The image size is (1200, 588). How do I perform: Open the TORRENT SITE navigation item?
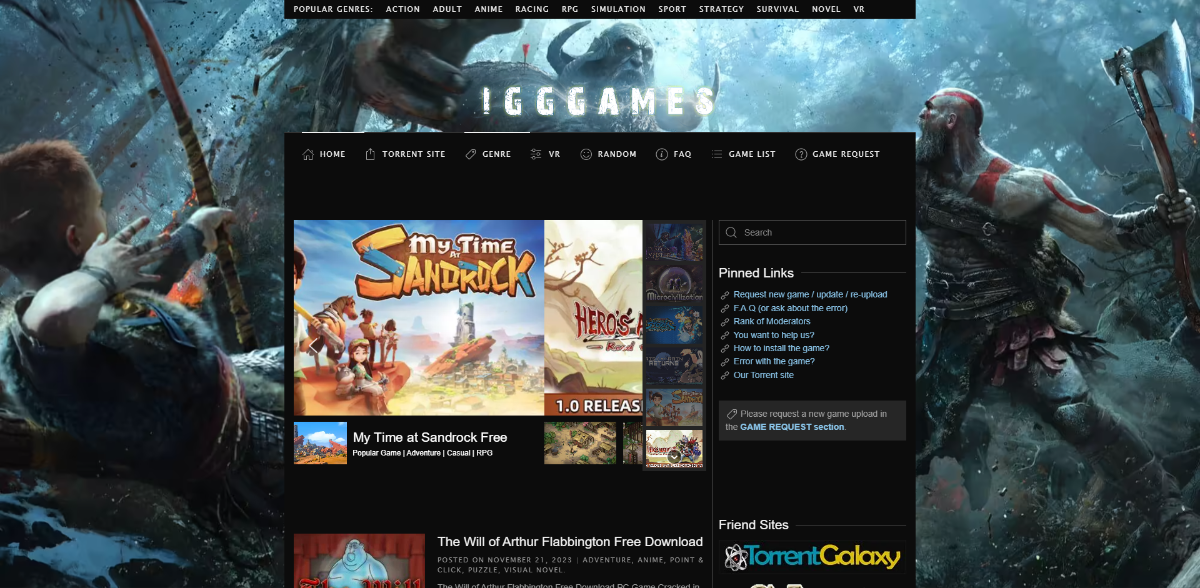pyautogui.click(x=405, y=154)
